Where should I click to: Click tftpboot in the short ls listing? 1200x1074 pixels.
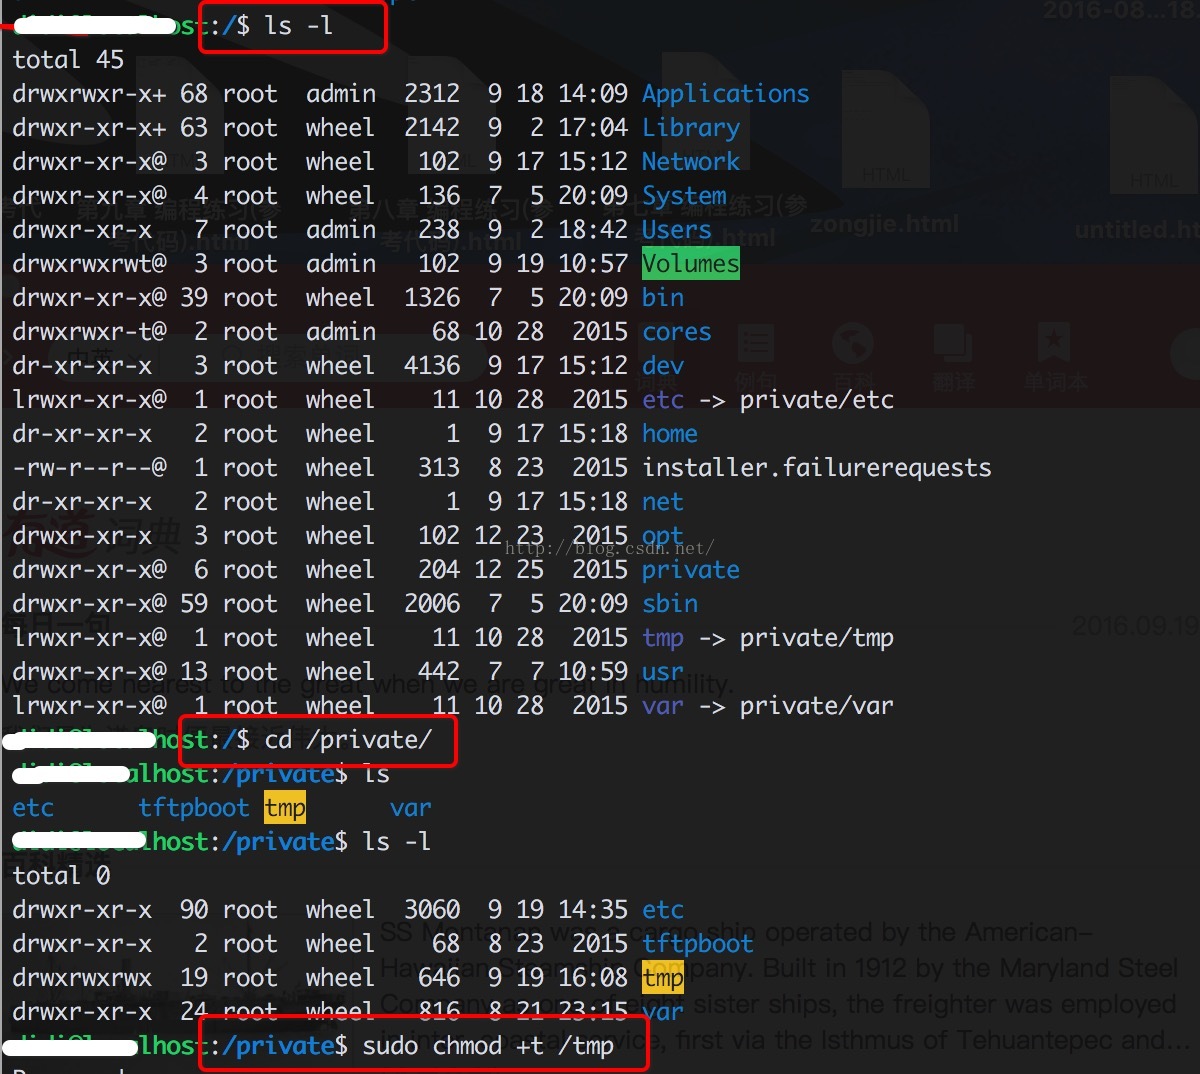[x=193, y=808]
